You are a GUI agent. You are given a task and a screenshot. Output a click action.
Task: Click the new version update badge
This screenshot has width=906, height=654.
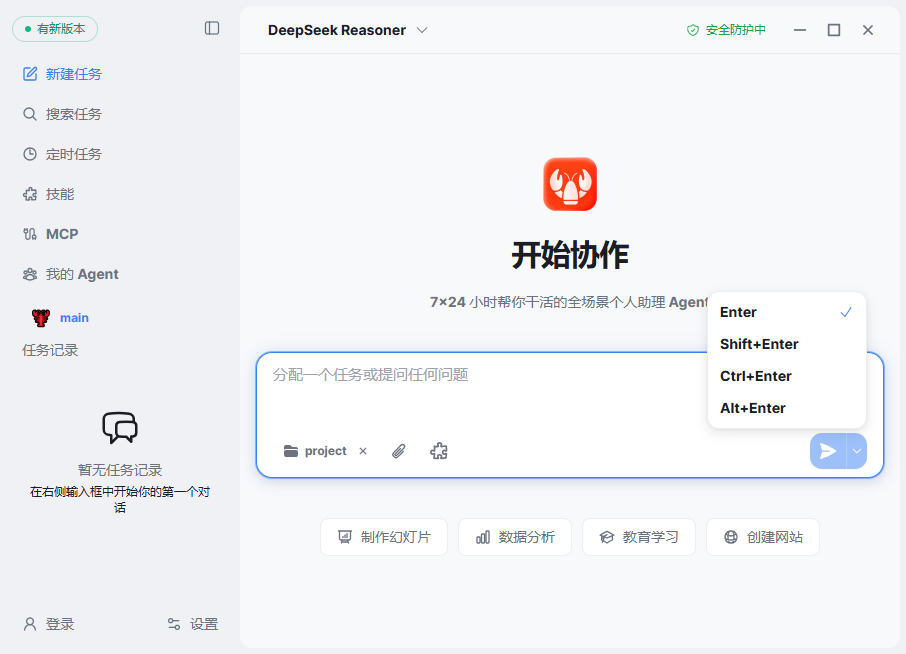point(55,29)
